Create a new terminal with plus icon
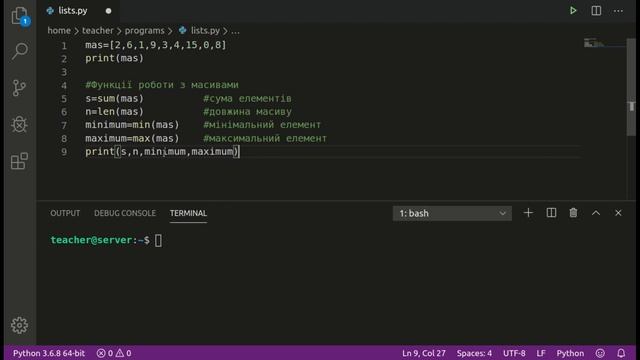This screenshot has width=640, height=360. tap(528, 213)
